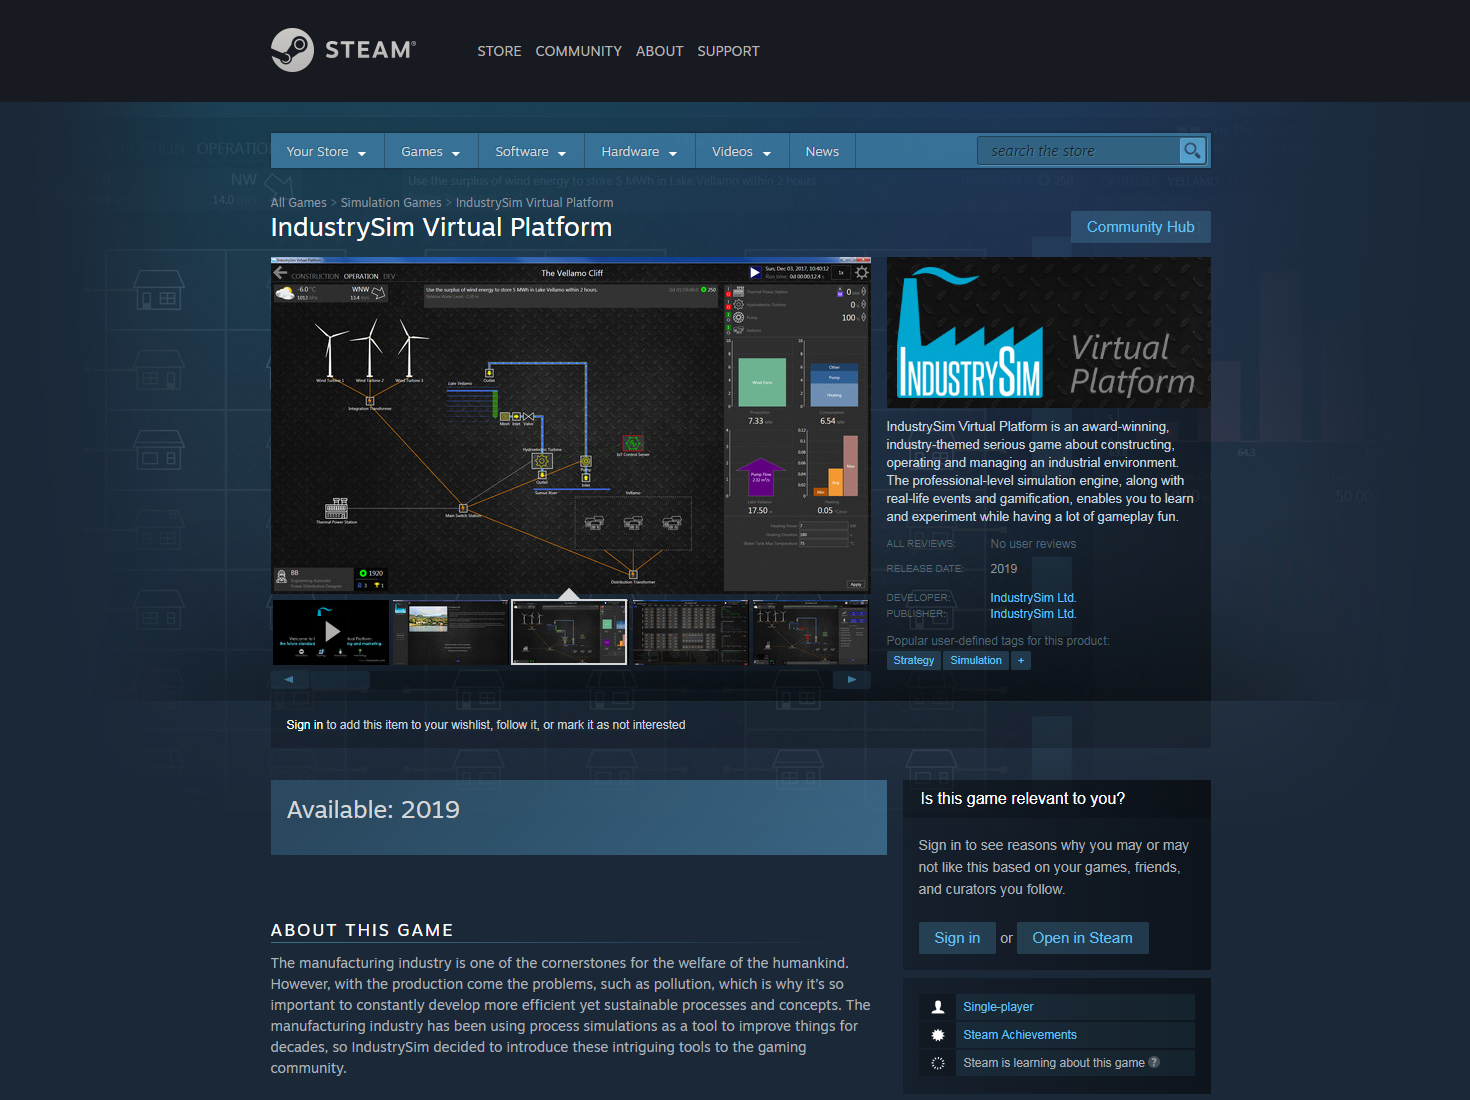Image resolution: width=1470 pixels, height=1100 pixels.
Task: Open the Simulation Games breadcrumb link
Action: click(391, 202)
